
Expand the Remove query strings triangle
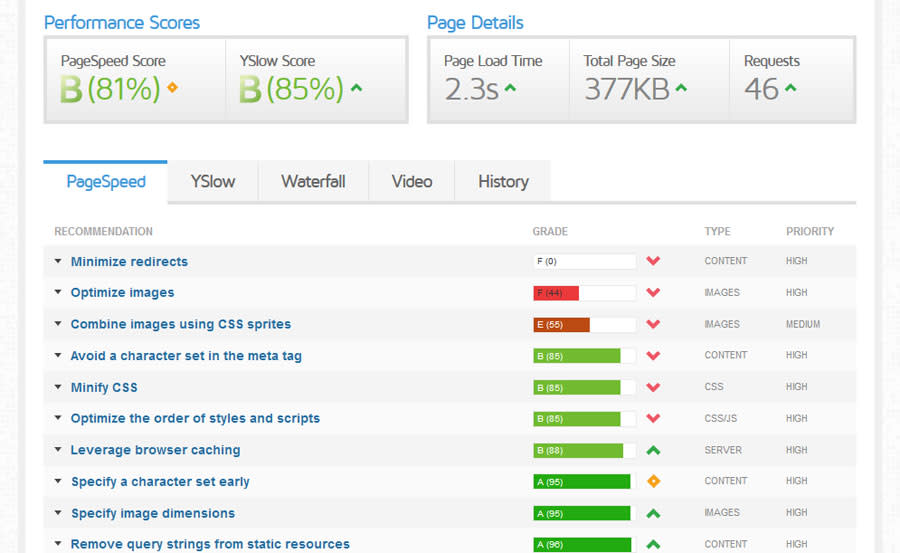[58, 543]
